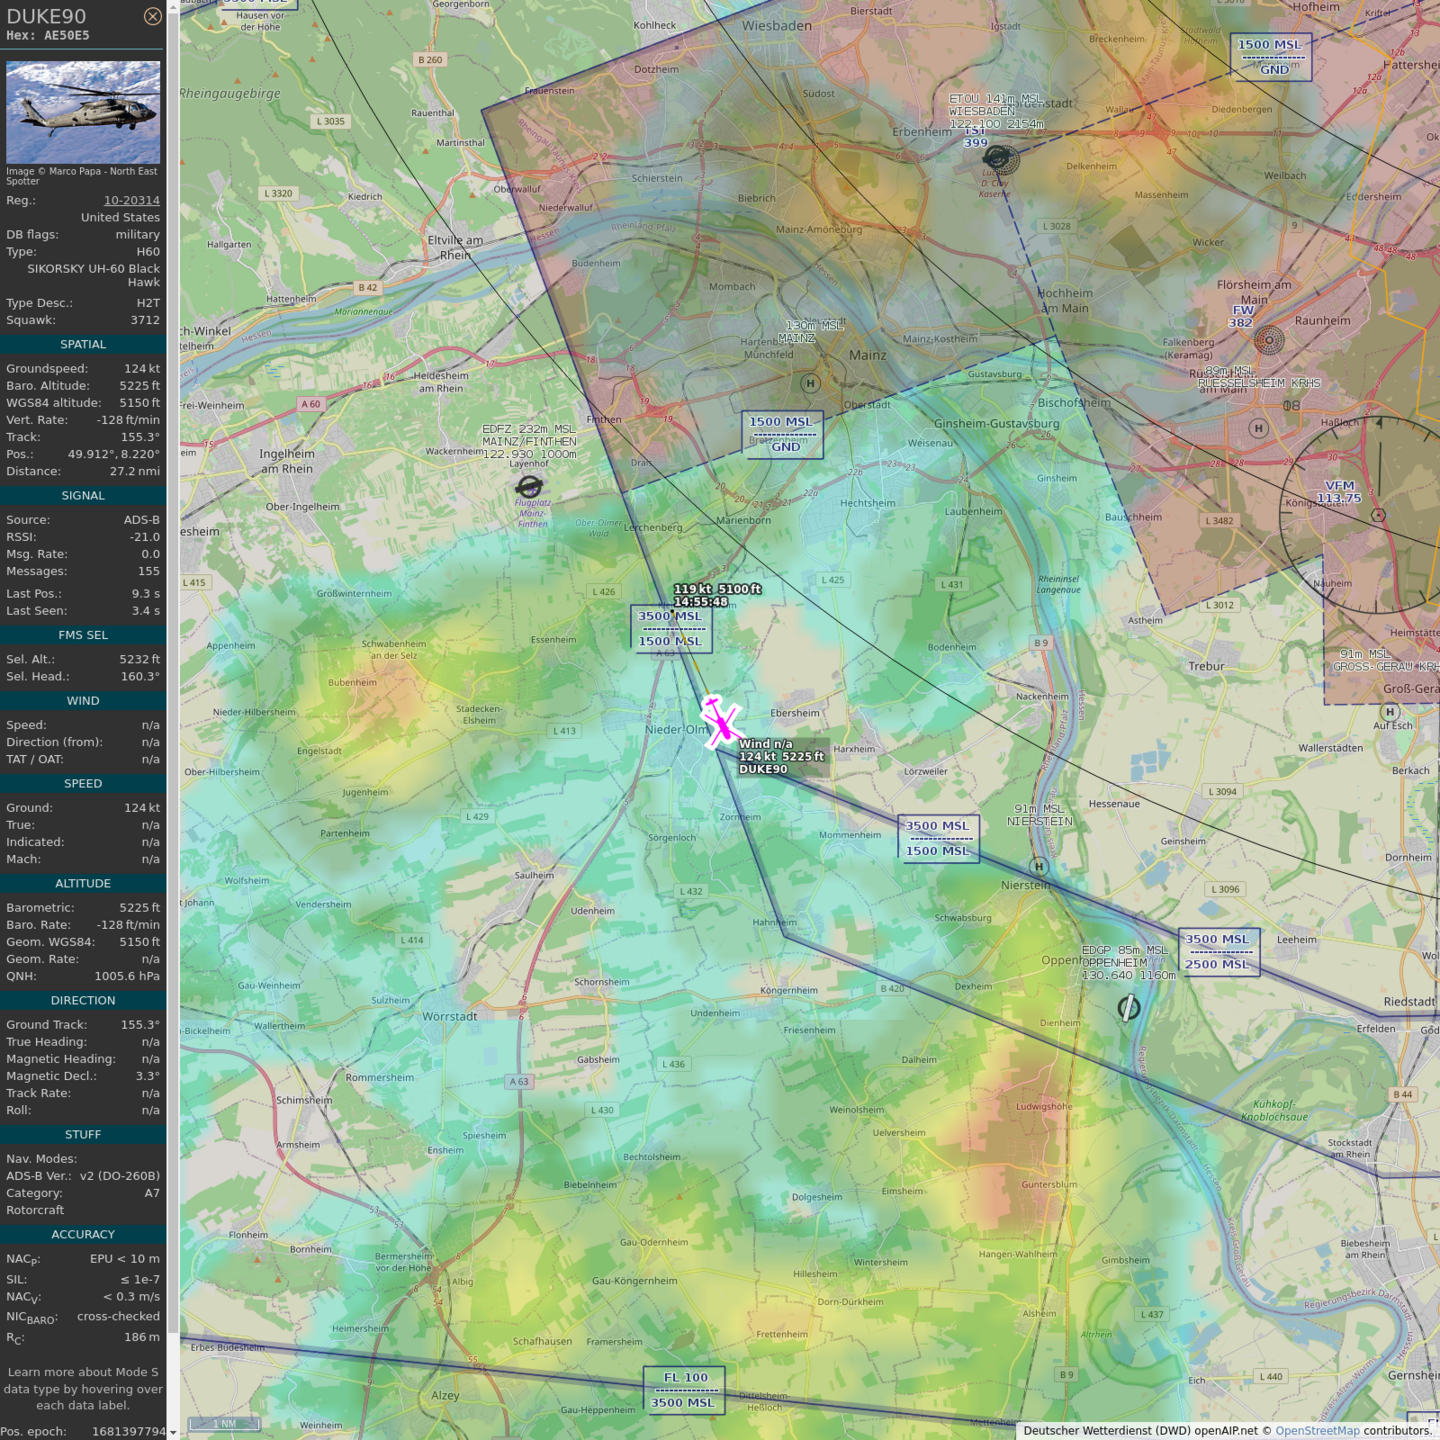Click the ETOU Wiesbaden airfield symbol
Screen dimensions: 1440x1440
[999, 158]
